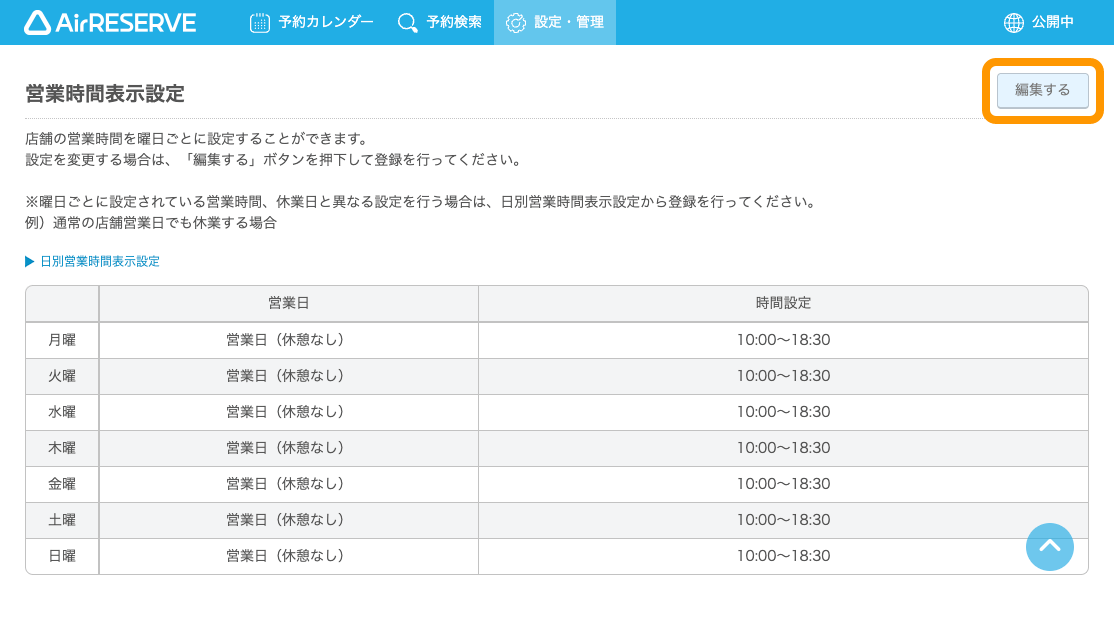Click 営業日（休憩なし） in the 水曜 row
The width and height of the screenshot is (1114, 622).
(285, 412)
